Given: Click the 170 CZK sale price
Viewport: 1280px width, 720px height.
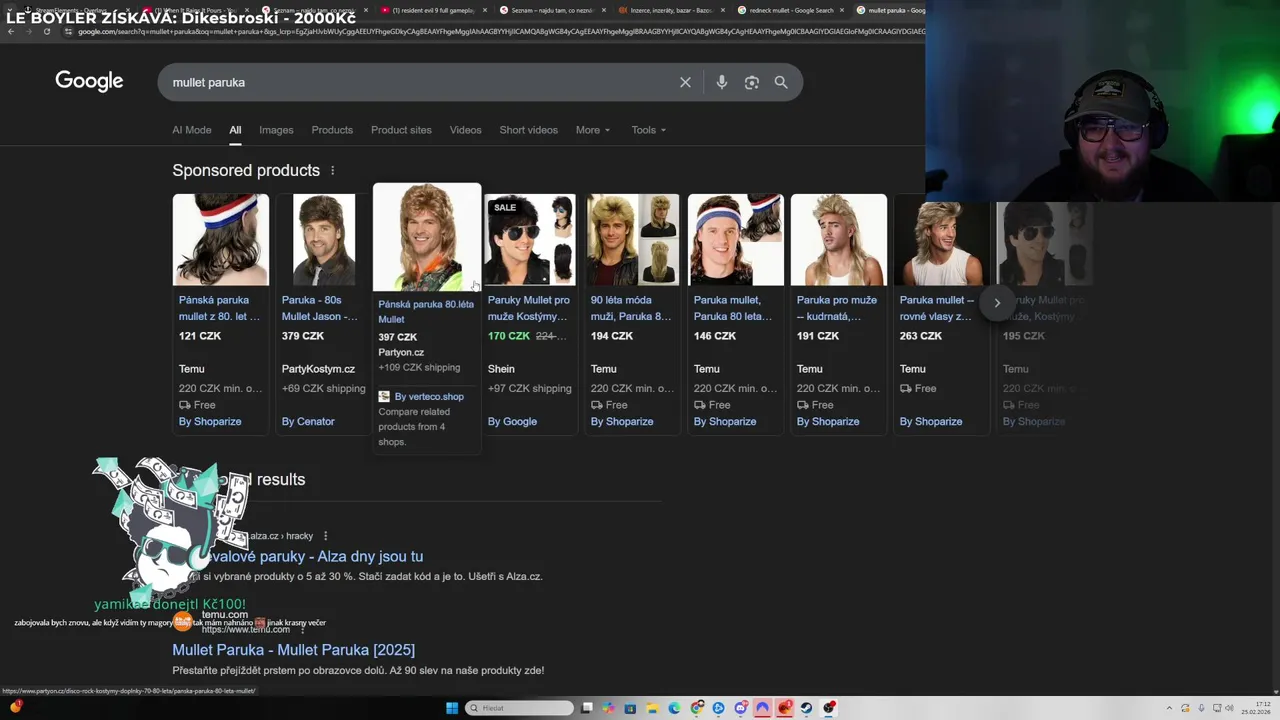Looking at the screenshot, I should [x=509, y=336].
